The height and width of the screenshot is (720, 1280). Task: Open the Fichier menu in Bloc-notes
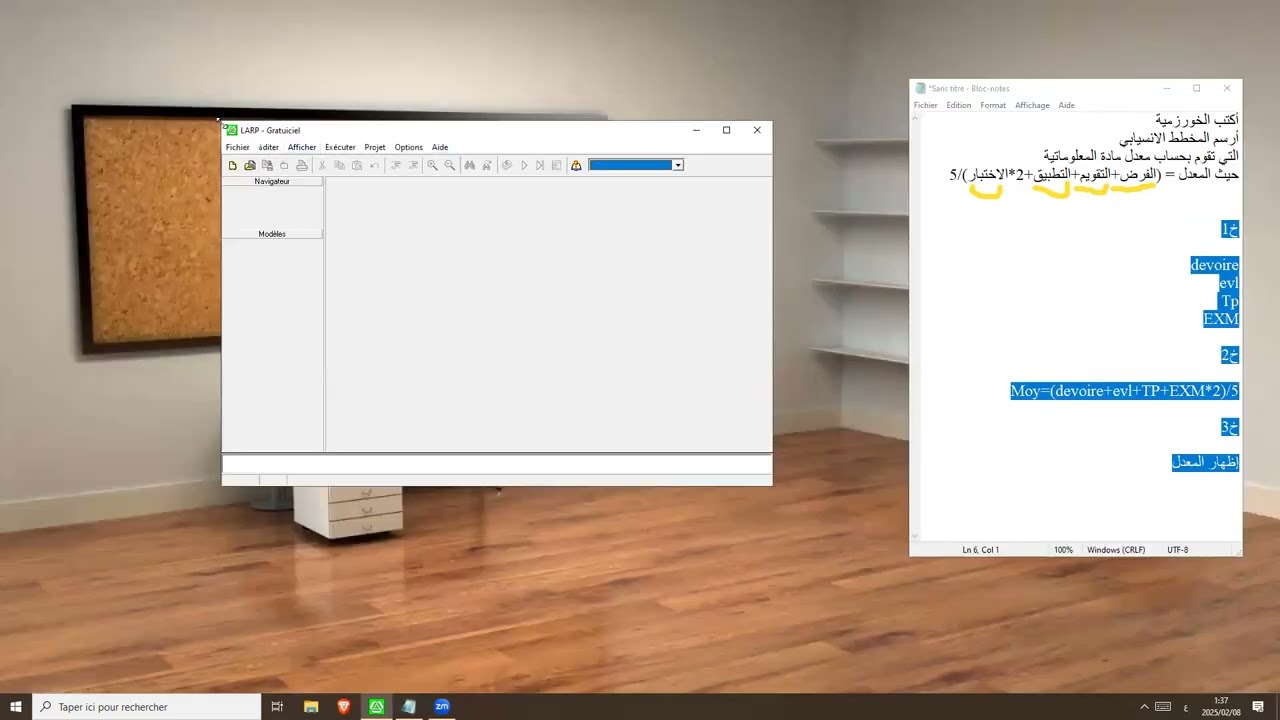coord(926,105)
